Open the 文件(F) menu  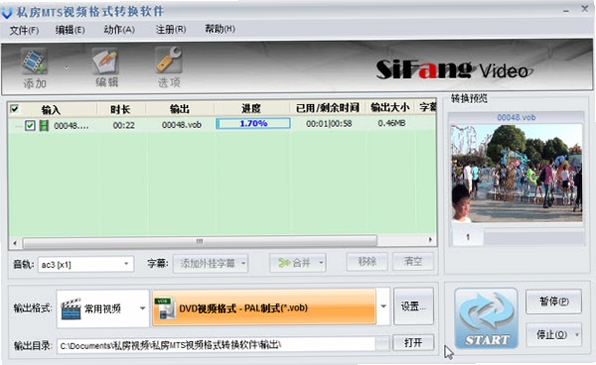click(24, 30)
